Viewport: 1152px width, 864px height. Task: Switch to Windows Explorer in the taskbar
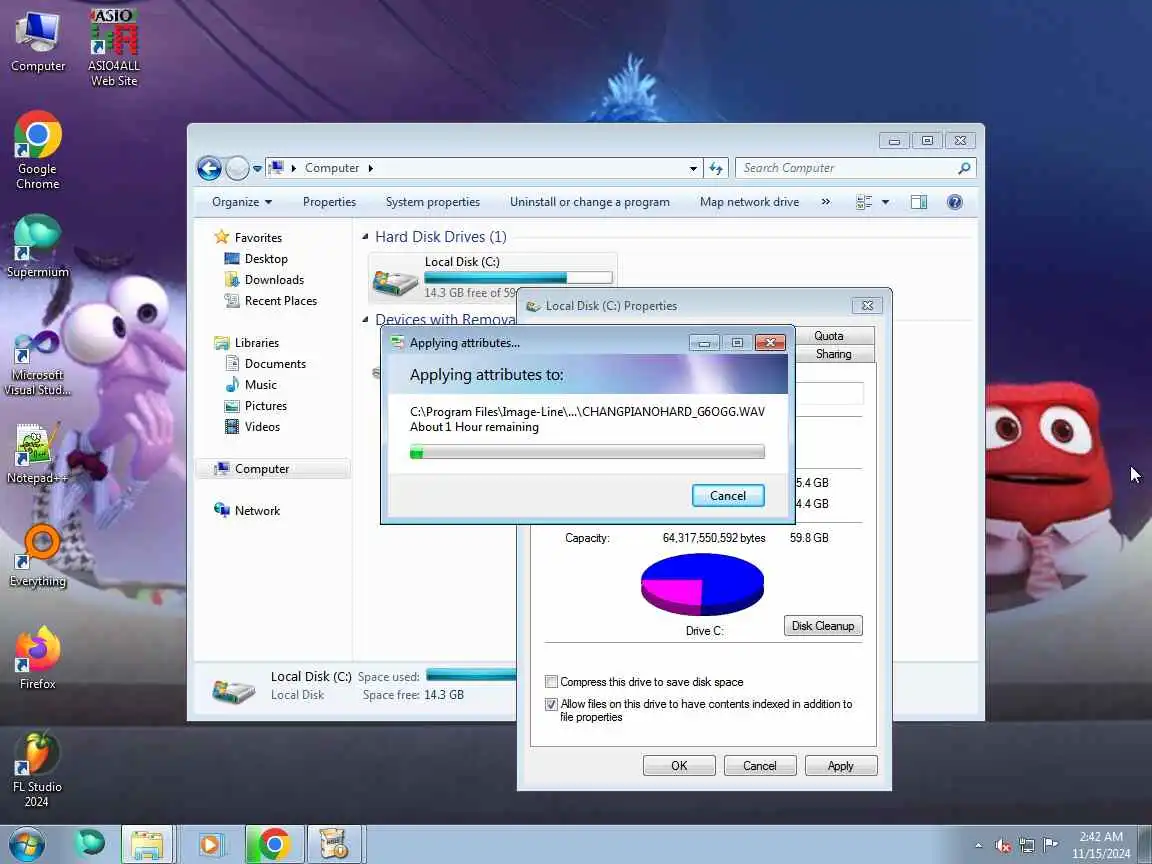(x=147, y=844)
